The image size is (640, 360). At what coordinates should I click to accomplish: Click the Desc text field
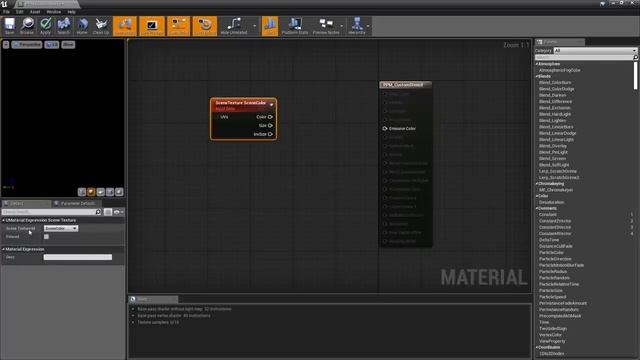point(78,257)
